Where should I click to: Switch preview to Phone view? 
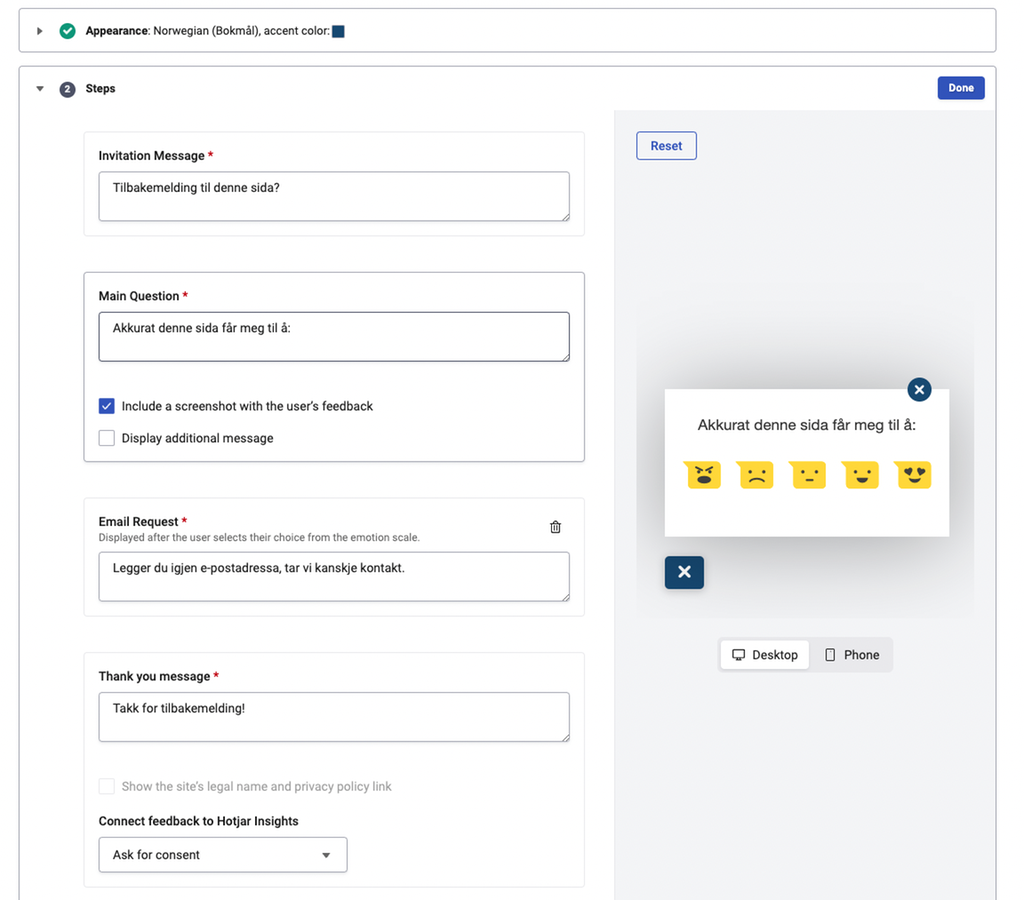pos(852,655)
